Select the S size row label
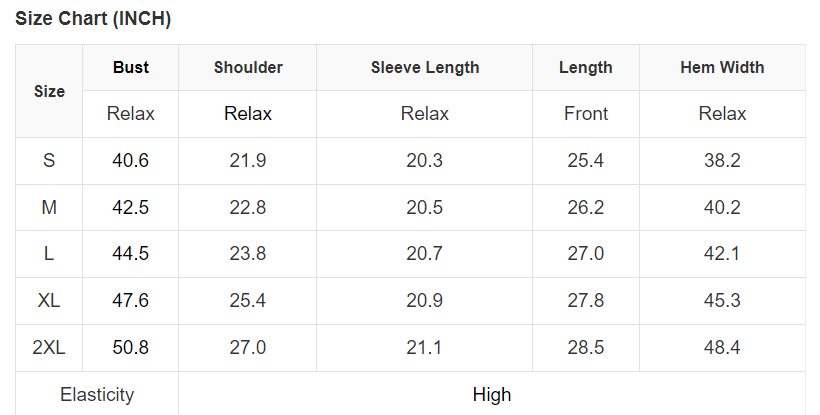The image size is (820, 415). tap(49, 160)
